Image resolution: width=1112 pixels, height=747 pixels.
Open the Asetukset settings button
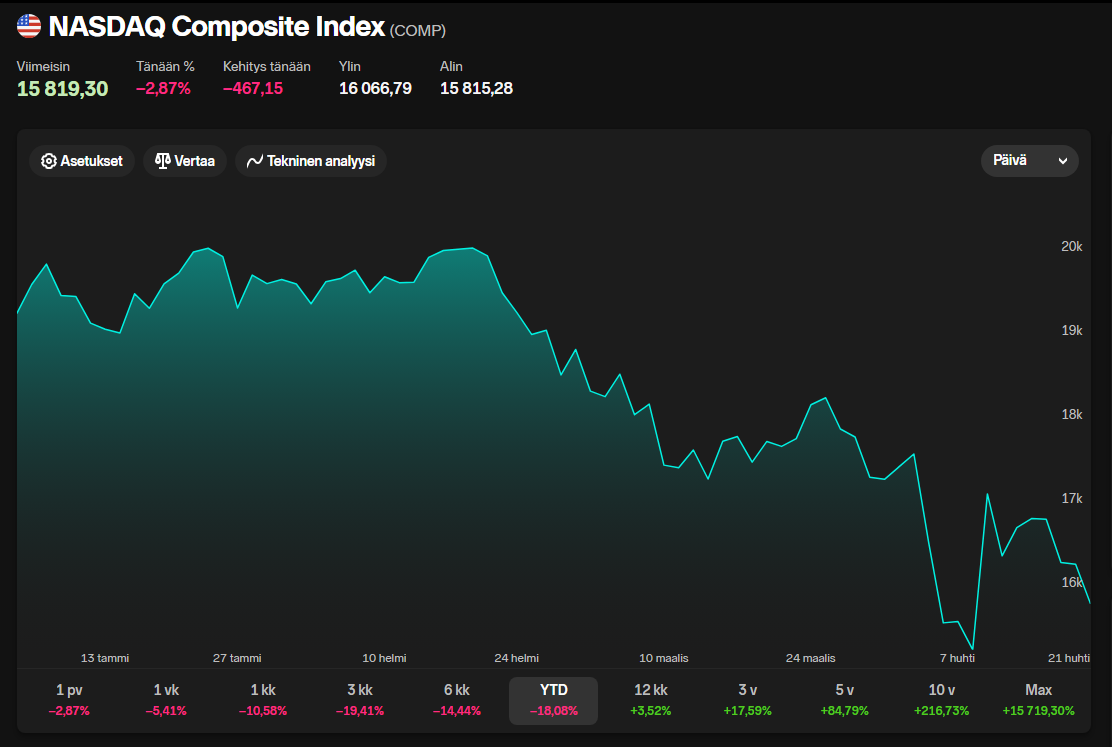coord(82,161)
